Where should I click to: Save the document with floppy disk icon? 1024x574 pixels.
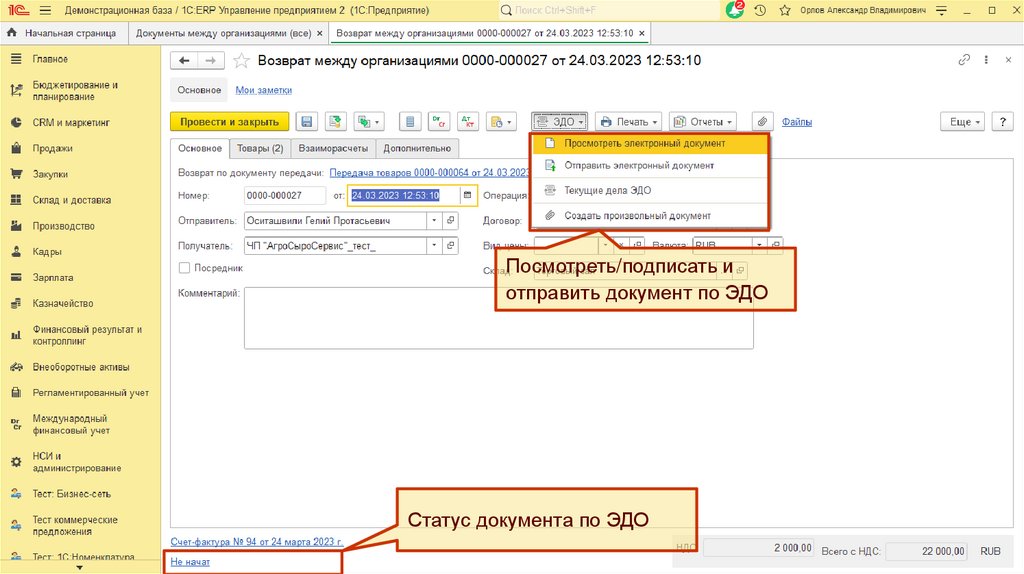(x=306, y=121)
